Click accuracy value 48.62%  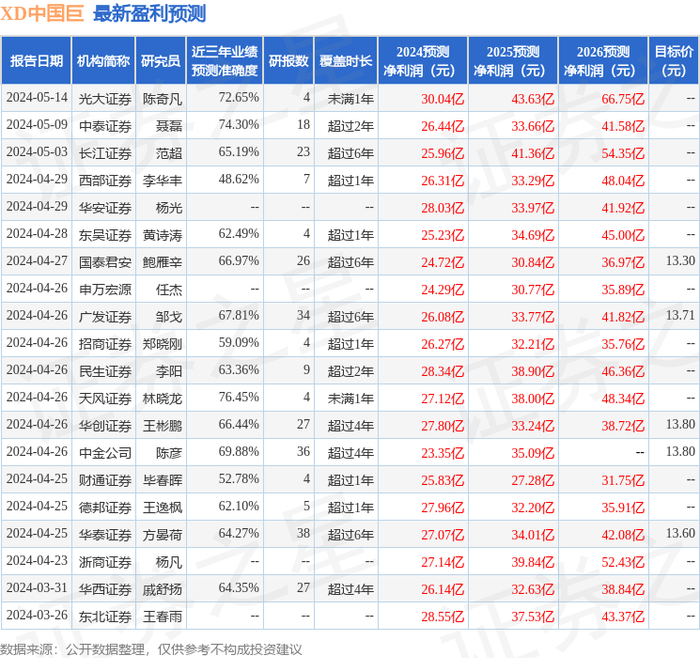pyautogui.click(x=239, y=179)
